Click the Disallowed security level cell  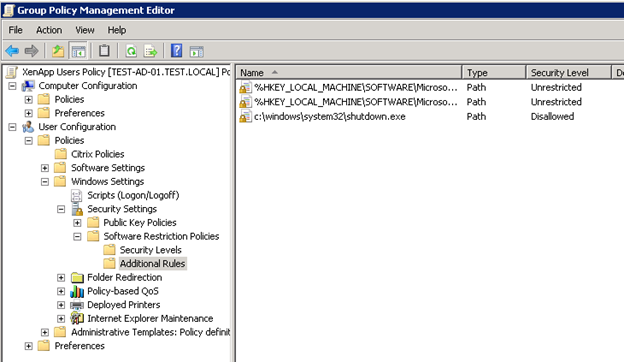[552, 117]
